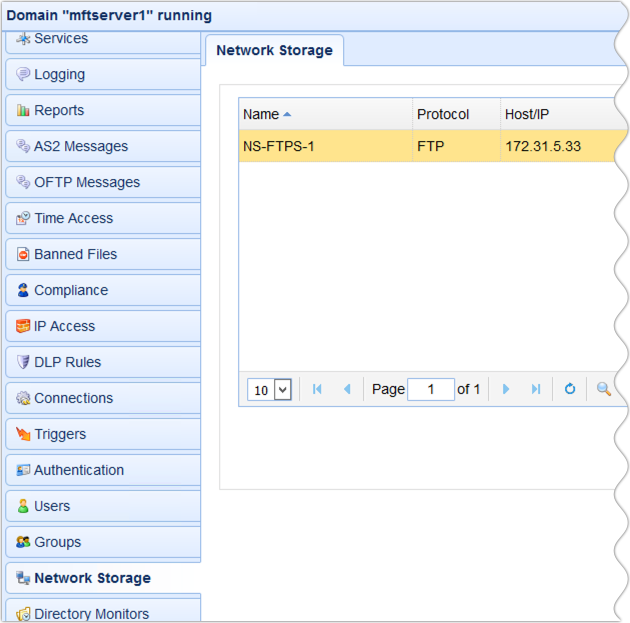630x623 pixels.
Task: Click the Triggers icon in the sidebar
Action: pyautogui.click(x=23, y=434)
